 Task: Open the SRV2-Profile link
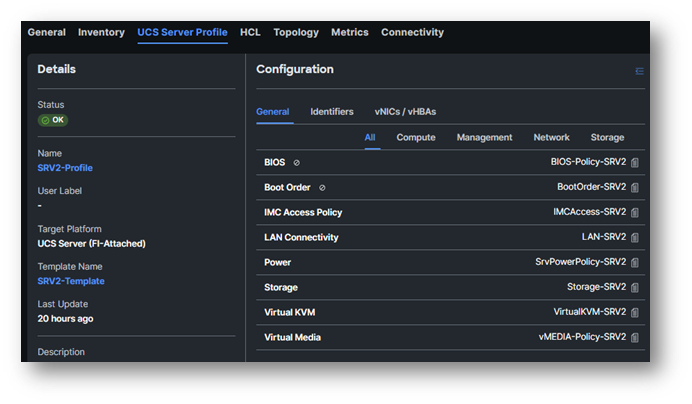tap(65, 168)
